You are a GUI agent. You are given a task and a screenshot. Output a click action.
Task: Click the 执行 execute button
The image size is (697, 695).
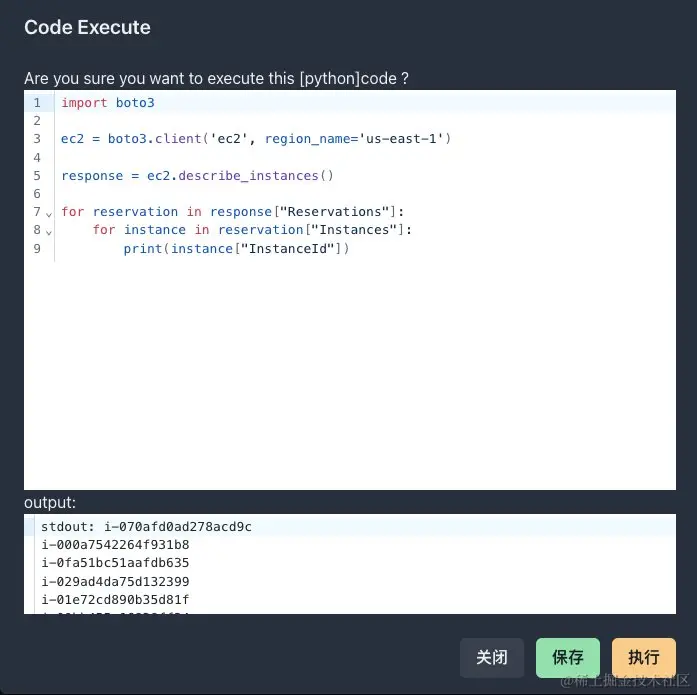tap(644, 657)
